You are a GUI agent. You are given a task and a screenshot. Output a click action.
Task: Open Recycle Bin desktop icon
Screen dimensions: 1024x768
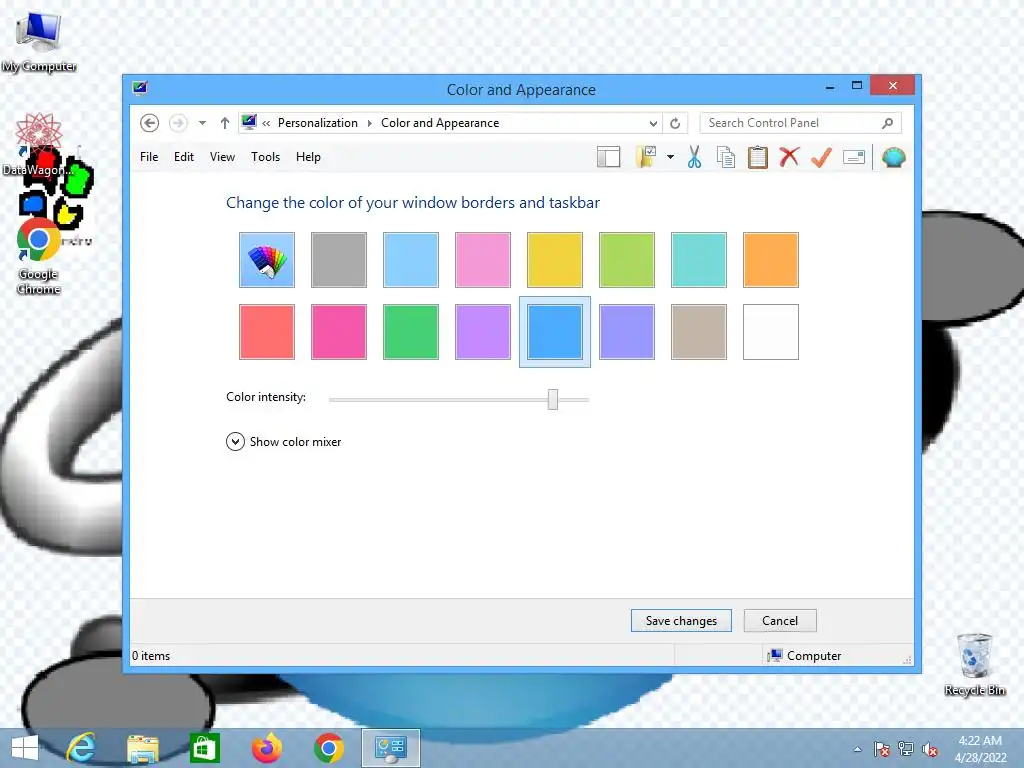(x=974, y=664)
